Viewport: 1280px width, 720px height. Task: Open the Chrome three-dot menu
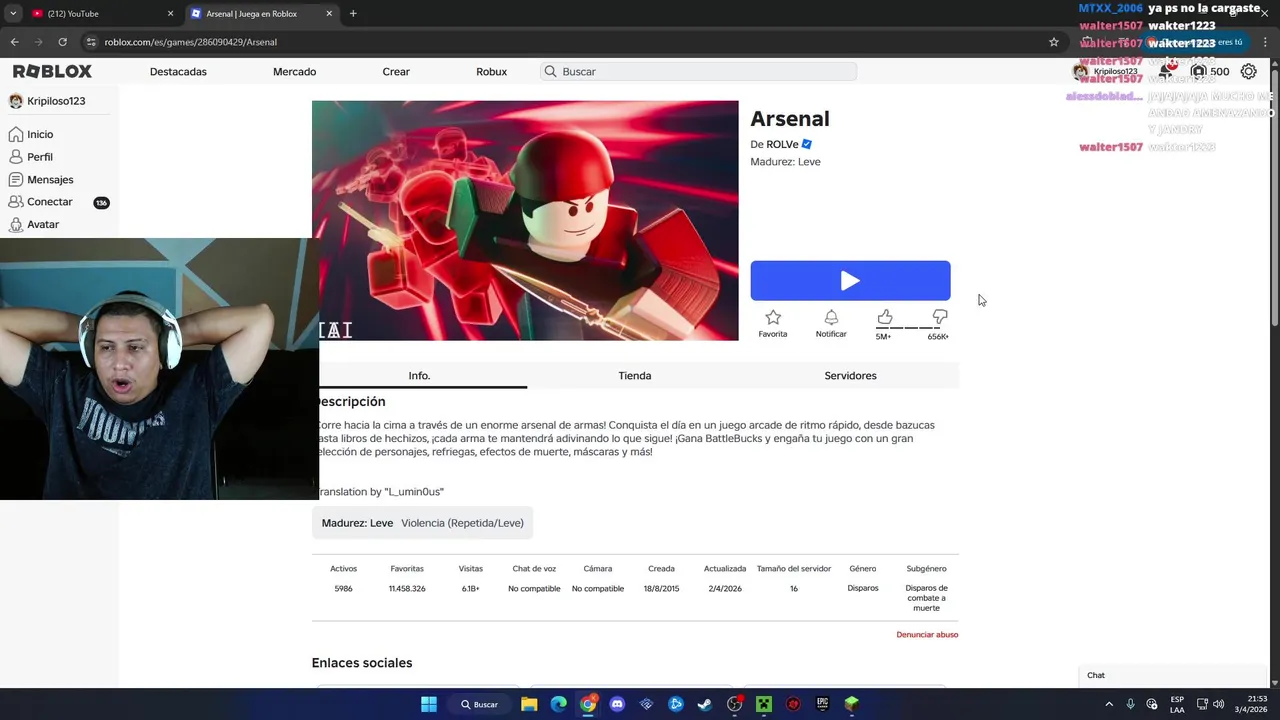[x=1265, y=42]
